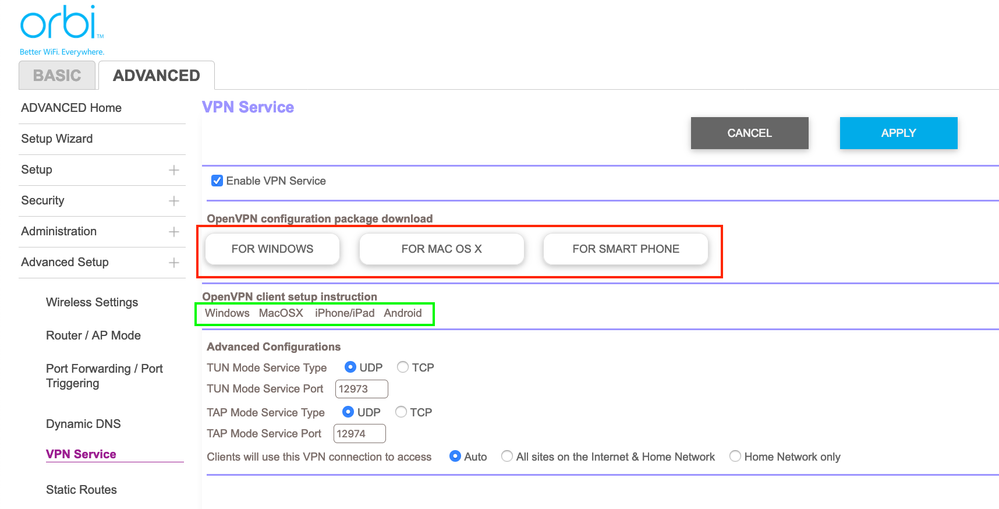Collapse the Advanced Setup section

click(x=173, y=263)
